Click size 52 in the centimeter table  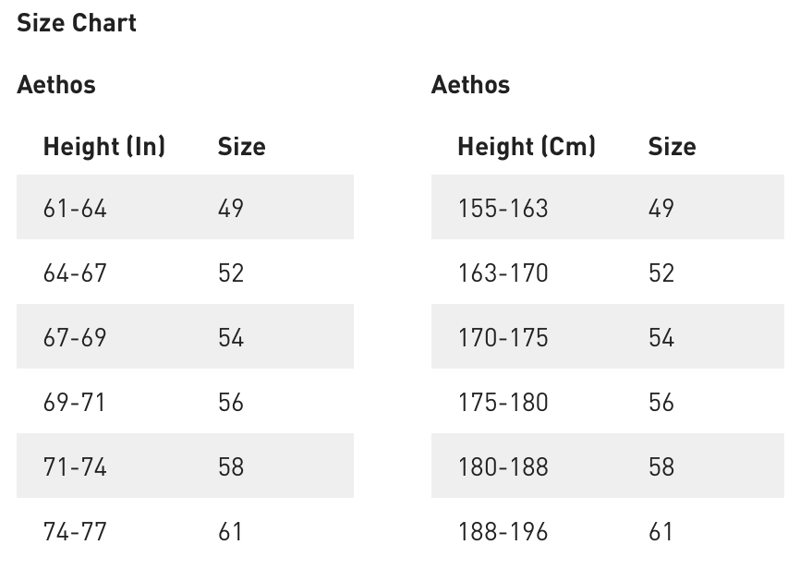tap(662, 273)
